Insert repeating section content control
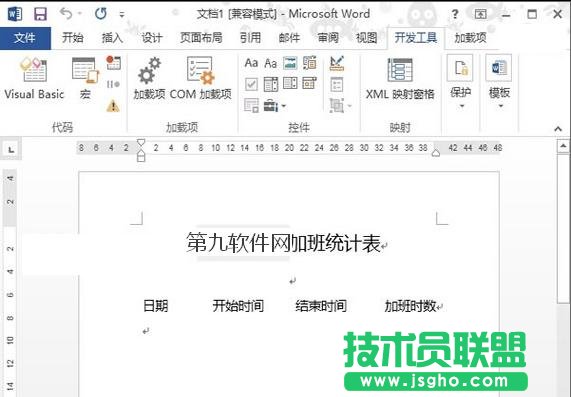Screen dimensions: 571x397 click(x=251, y=106)
